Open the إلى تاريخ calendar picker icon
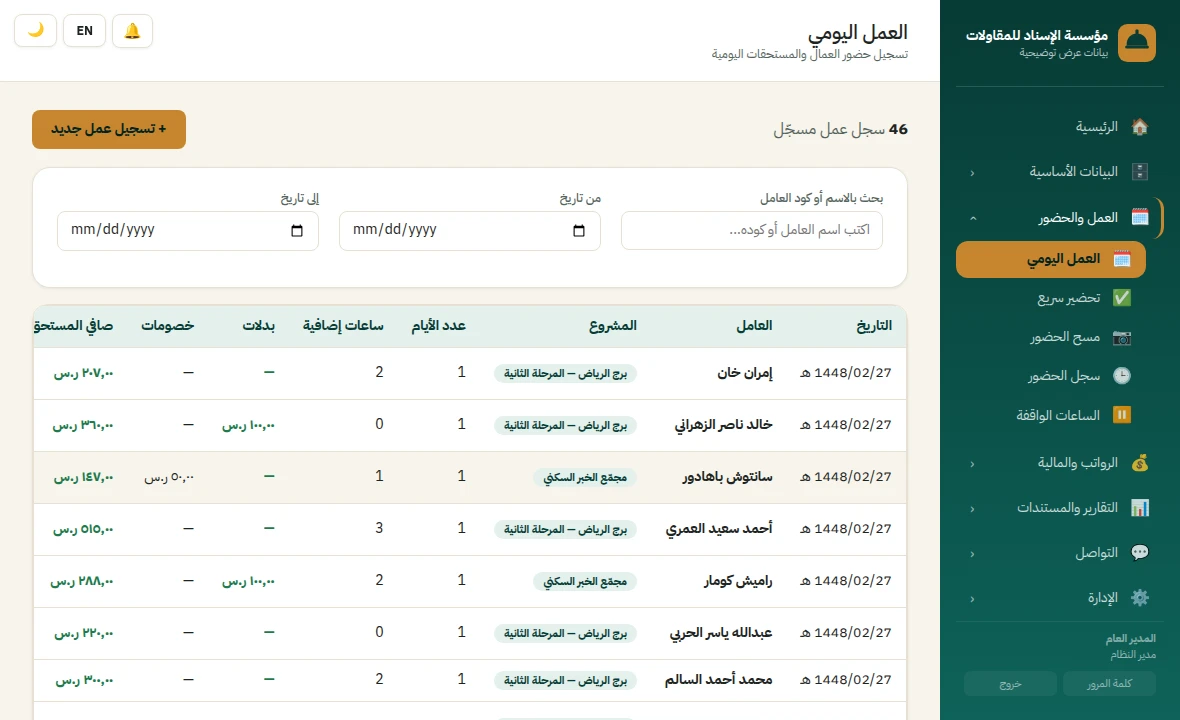The width and height of the screenshot is (1180, 720). [x=297, y=230]
